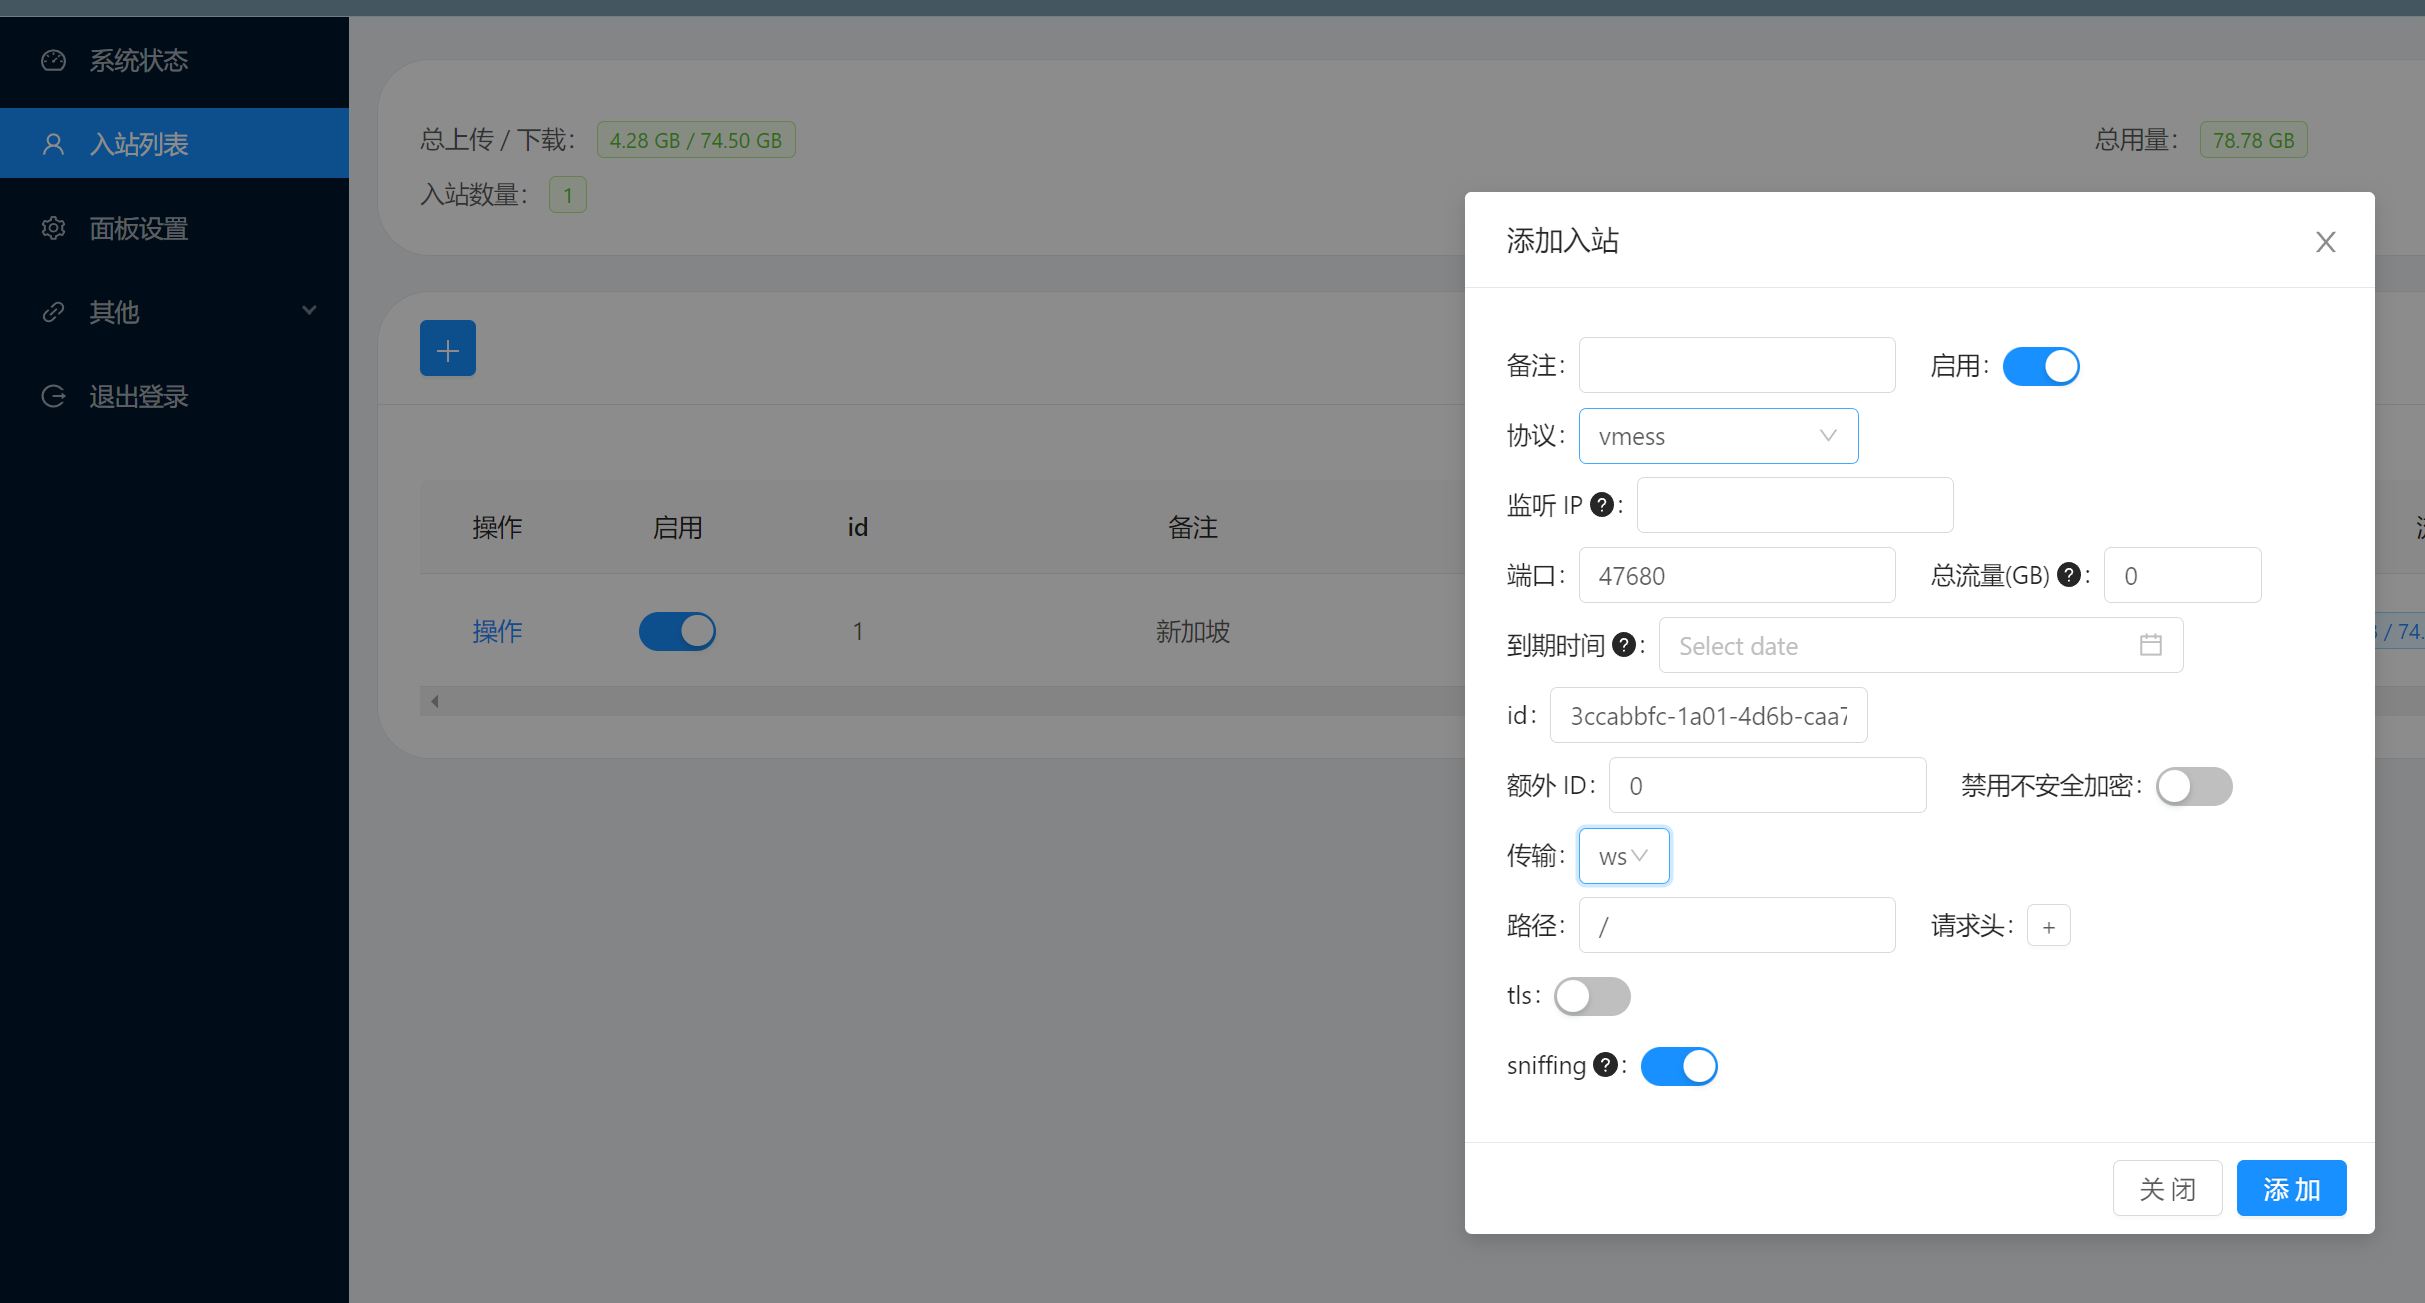Click the 新加坡 remark cell

(x=1192, y=631)
